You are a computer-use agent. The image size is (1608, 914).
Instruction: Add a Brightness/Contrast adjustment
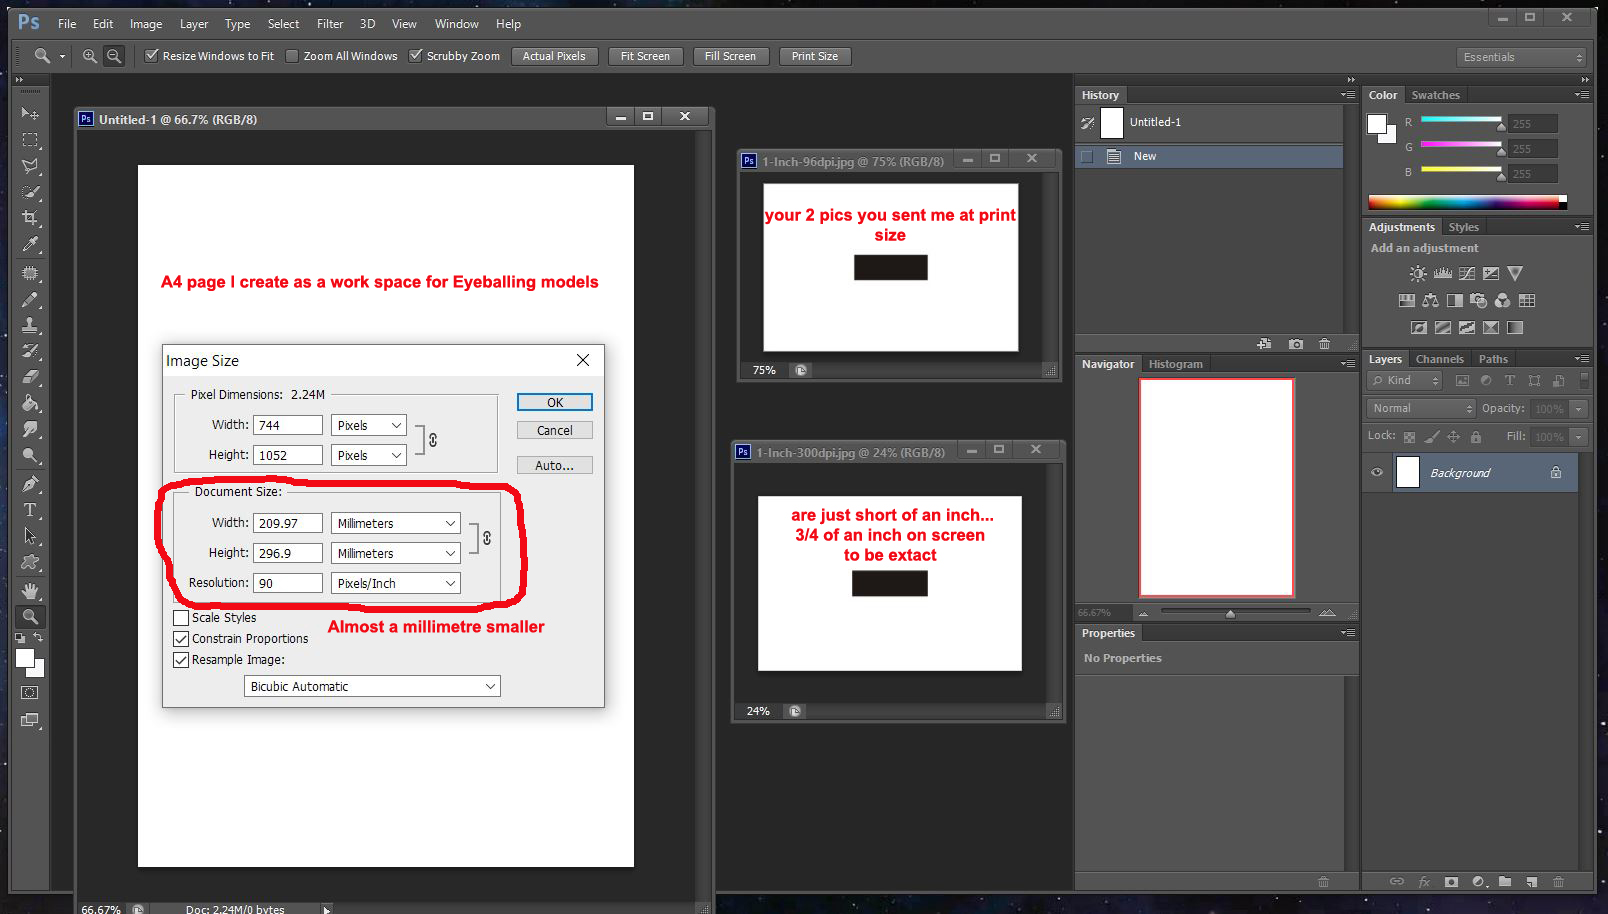tap(1418, 273)
